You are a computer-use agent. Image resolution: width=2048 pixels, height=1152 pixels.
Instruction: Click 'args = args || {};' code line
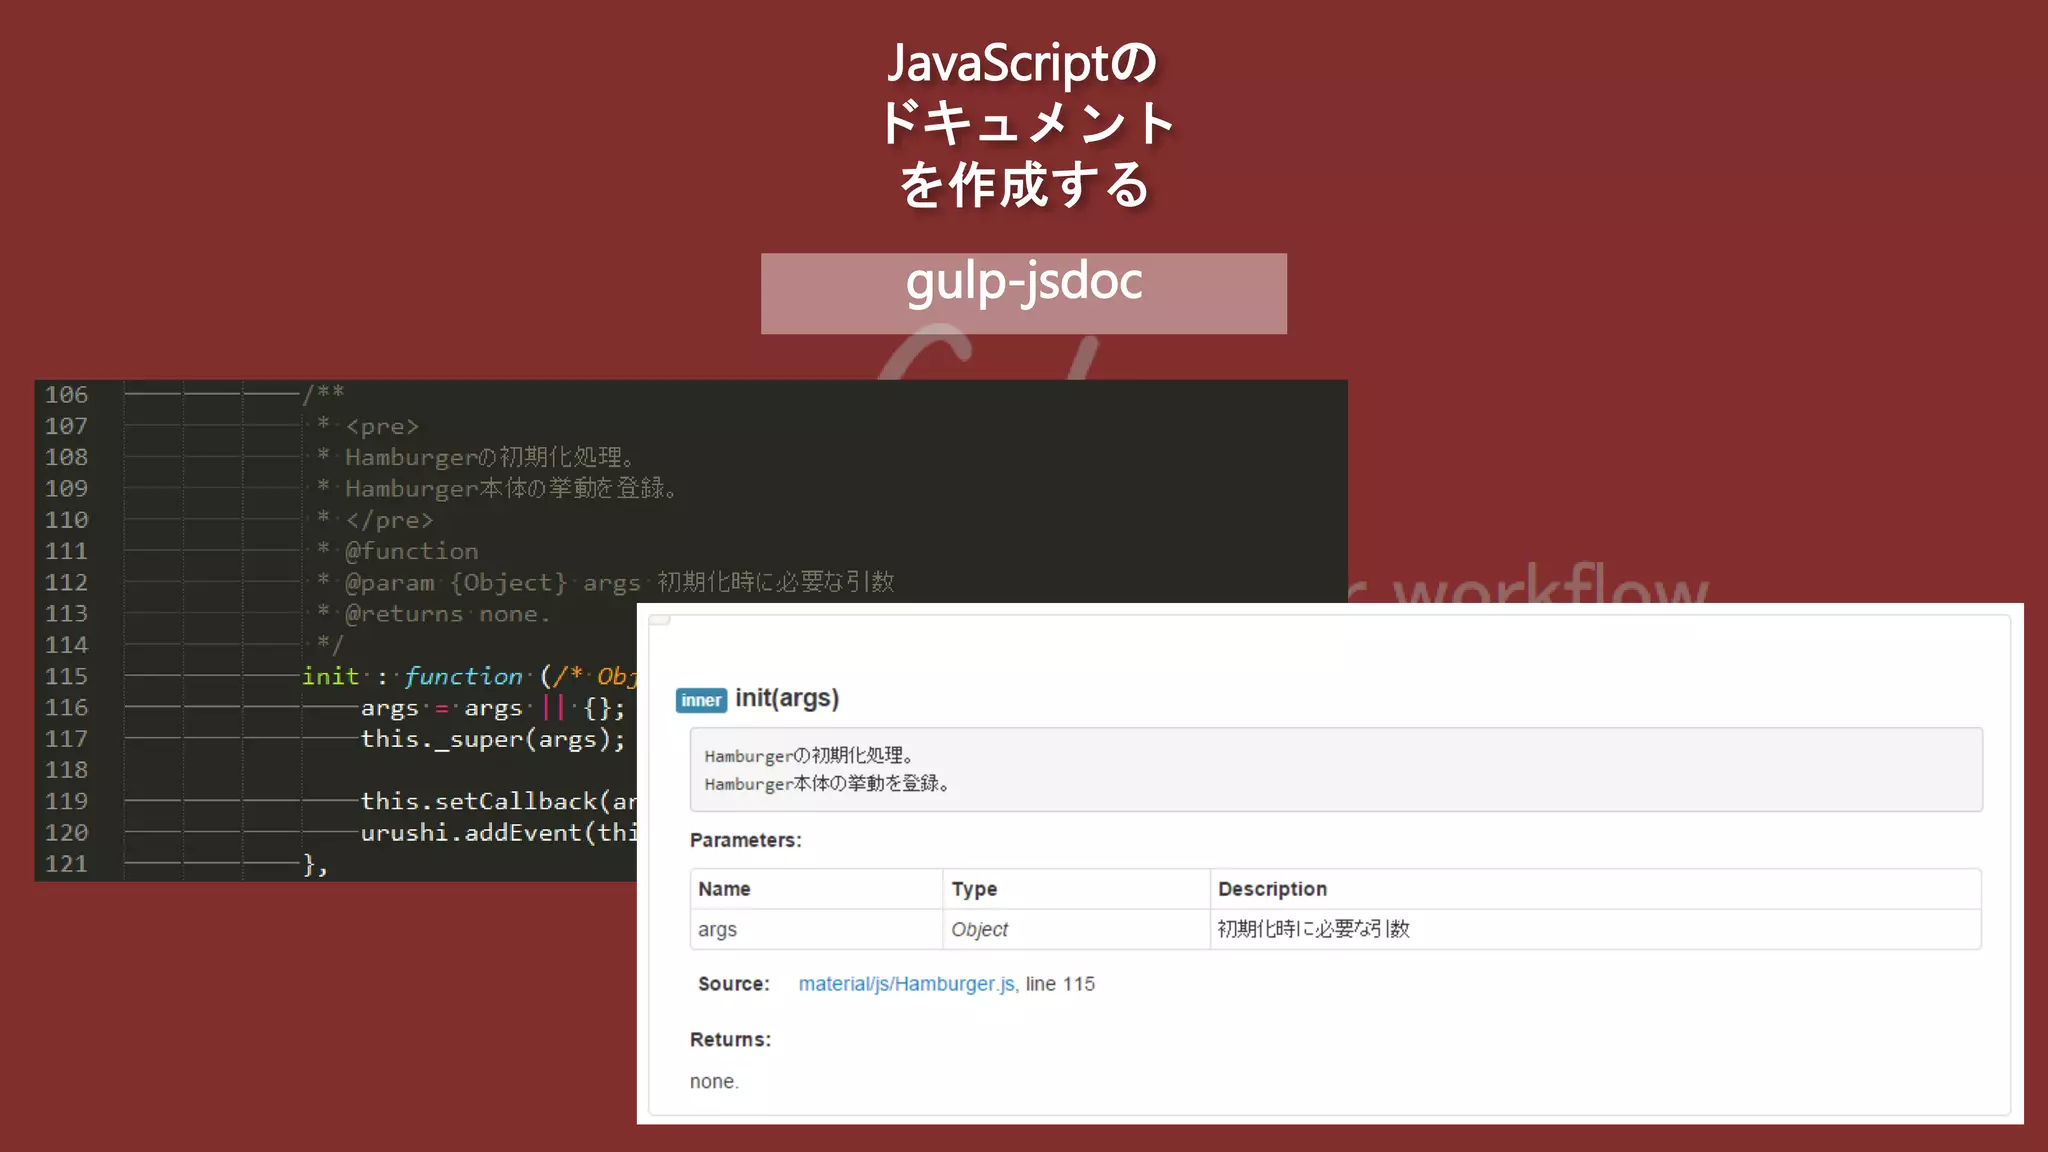[493, 708]
